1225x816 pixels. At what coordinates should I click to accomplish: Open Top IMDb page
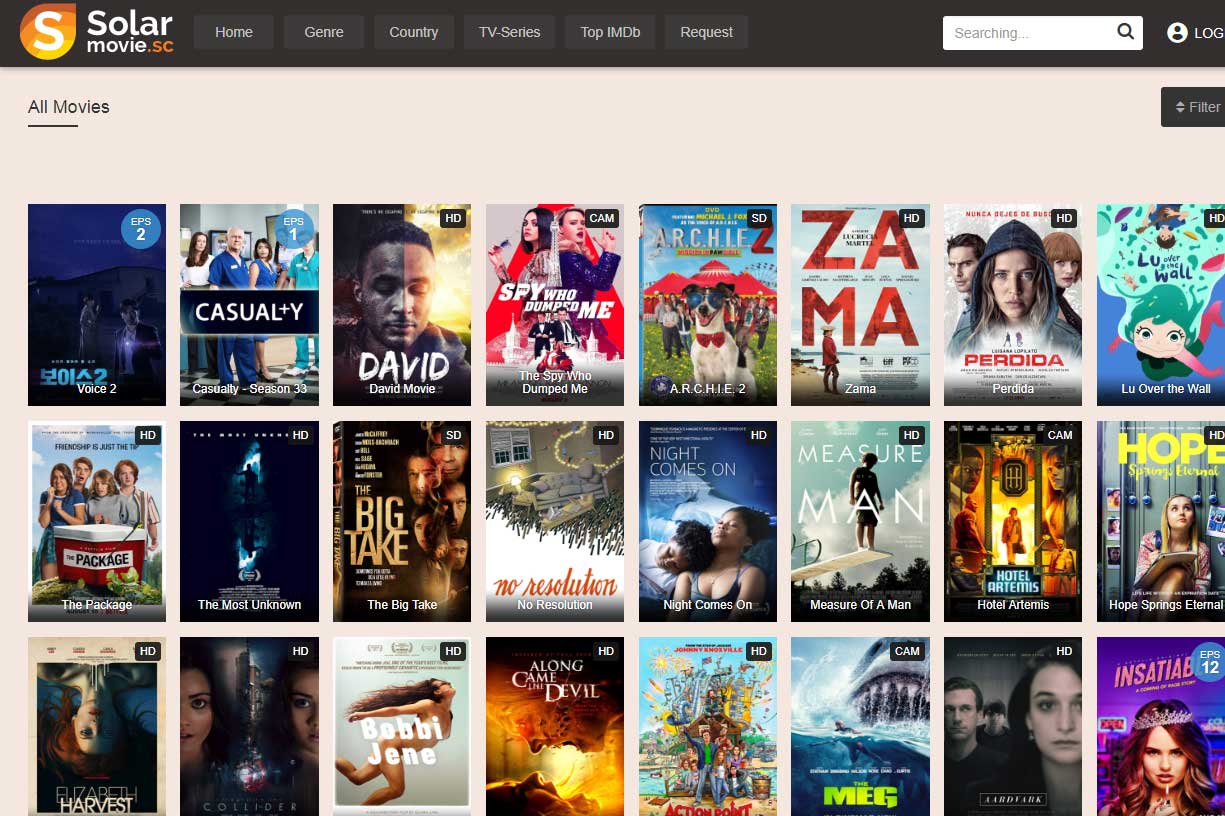(610, 32)
